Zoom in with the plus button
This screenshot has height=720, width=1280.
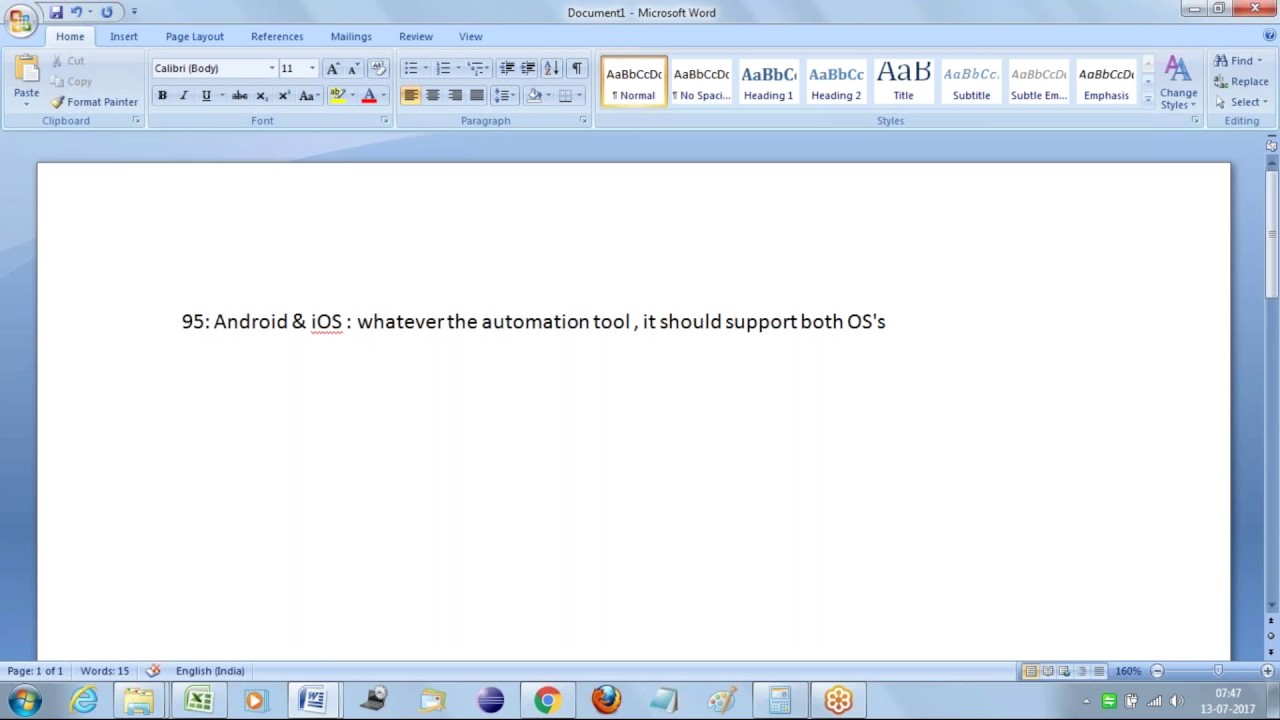(1267, 671)
